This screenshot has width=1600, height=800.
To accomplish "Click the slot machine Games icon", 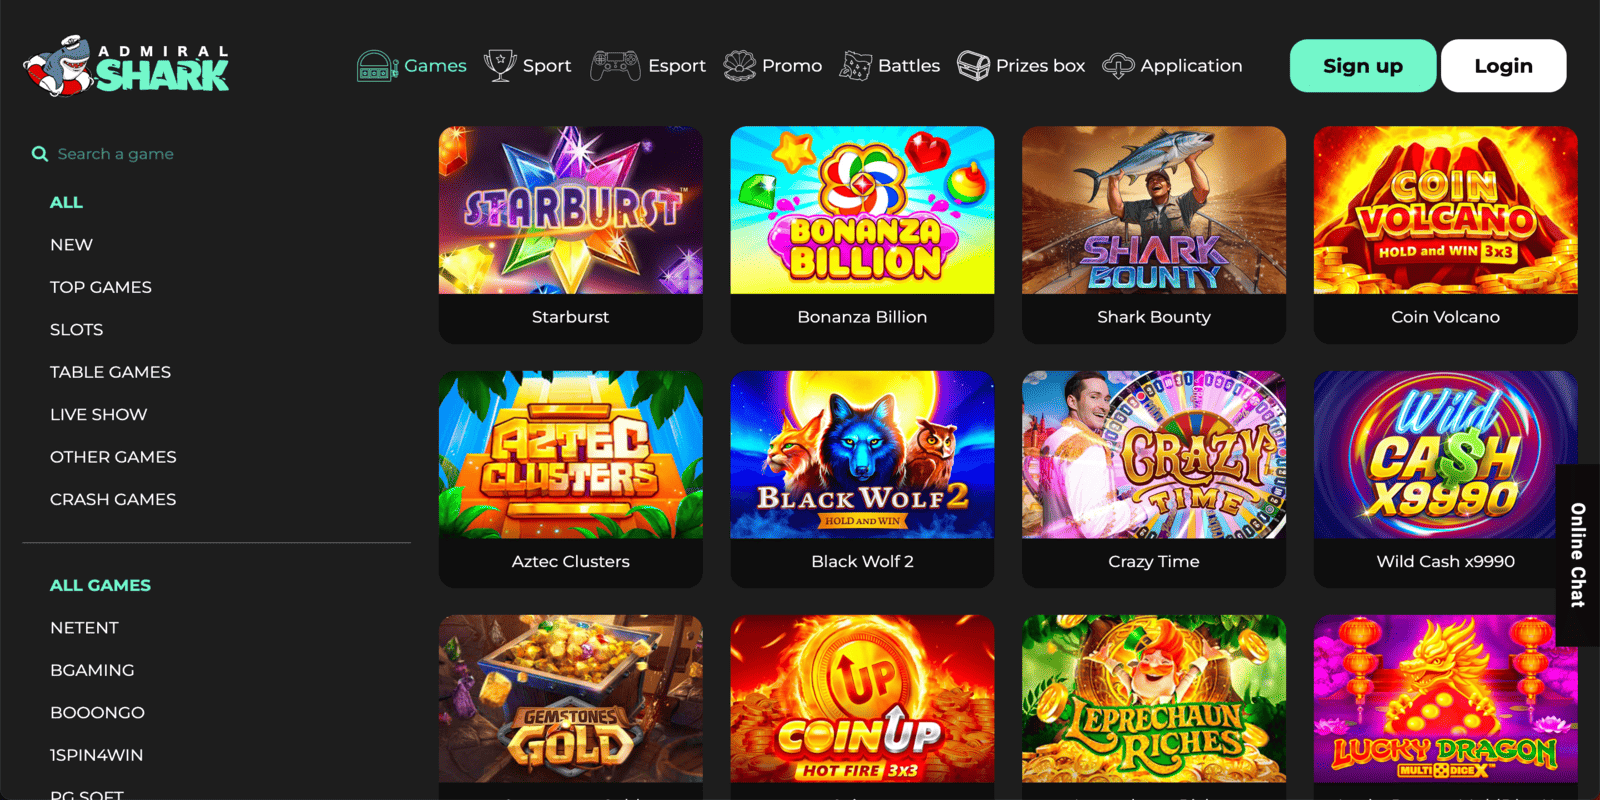I will (377, 66).
